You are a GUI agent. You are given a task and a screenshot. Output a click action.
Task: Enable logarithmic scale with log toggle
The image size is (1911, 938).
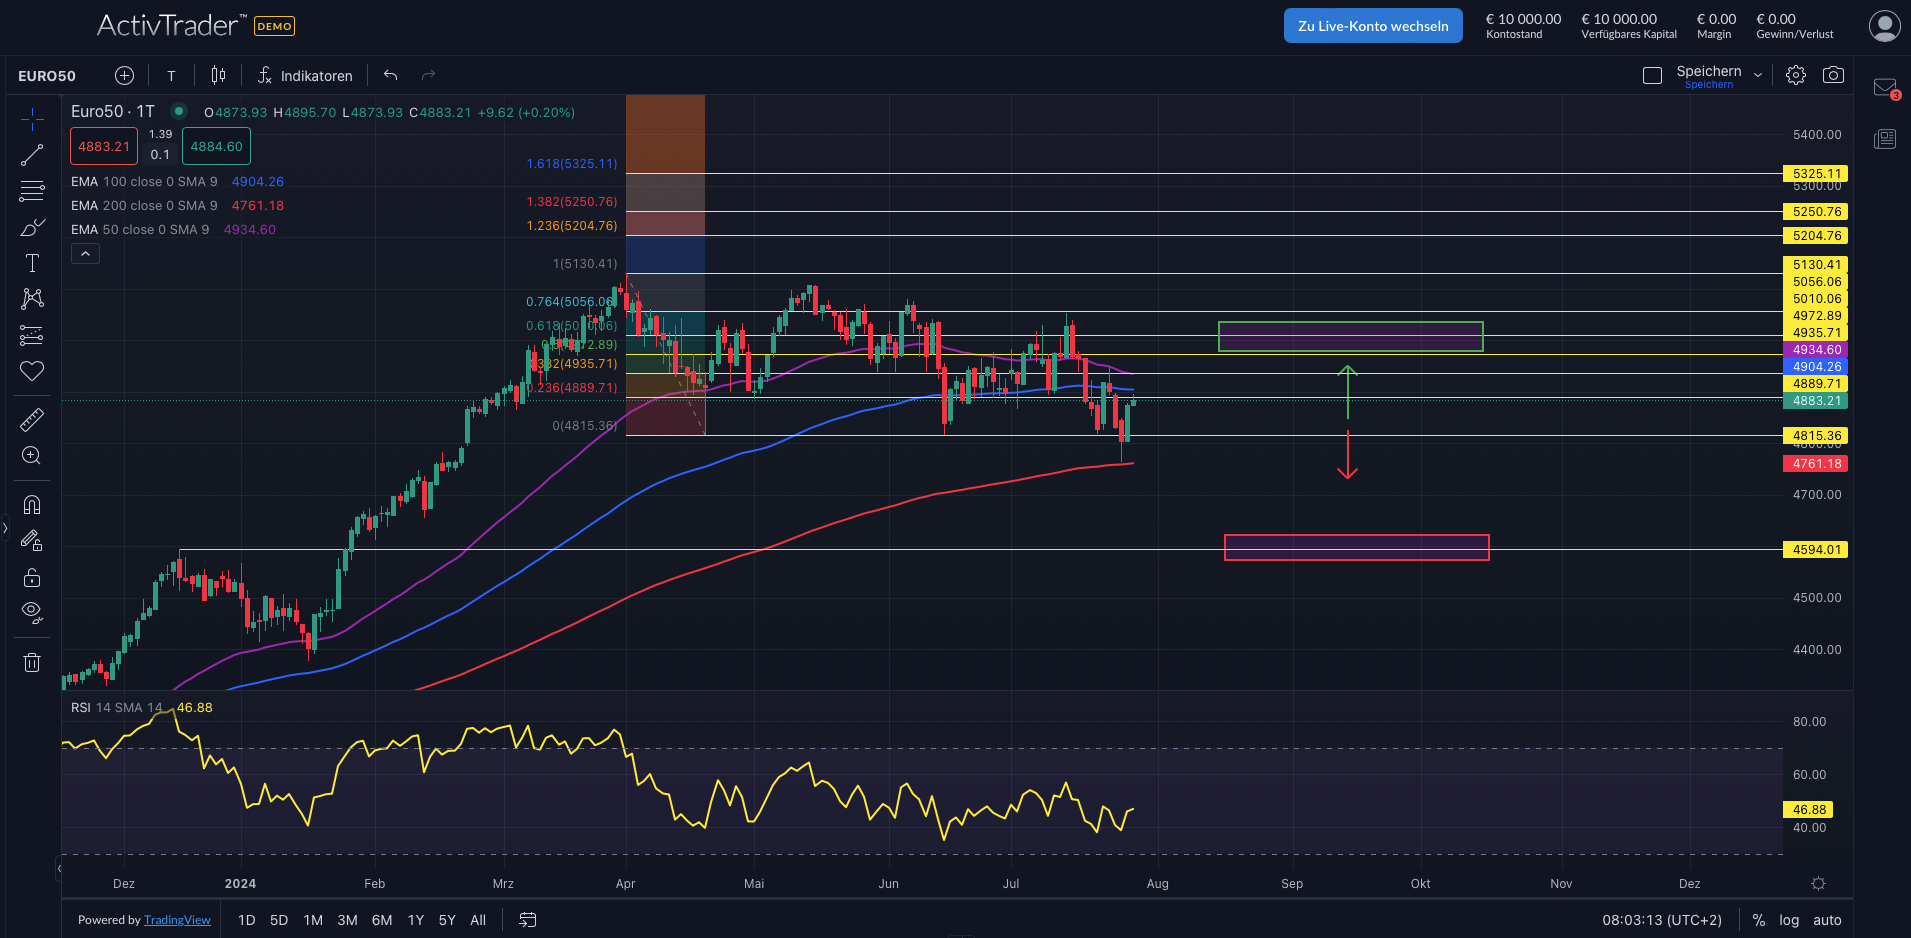[1789, 920]
